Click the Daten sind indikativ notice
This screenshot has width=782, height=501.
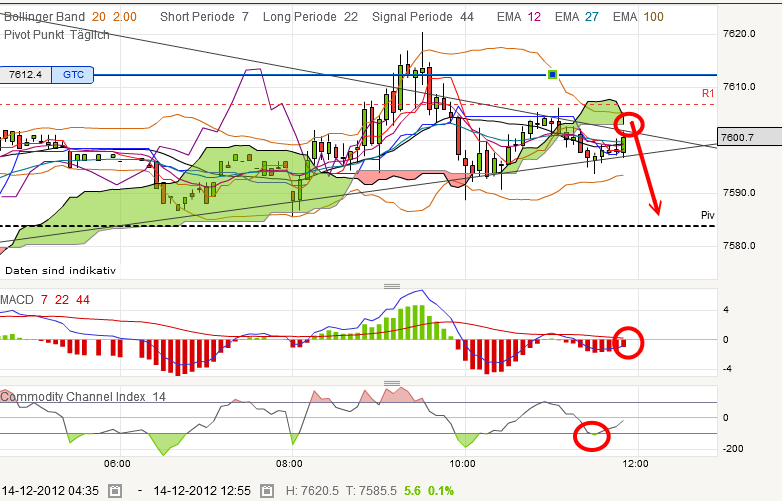point(60,271)
